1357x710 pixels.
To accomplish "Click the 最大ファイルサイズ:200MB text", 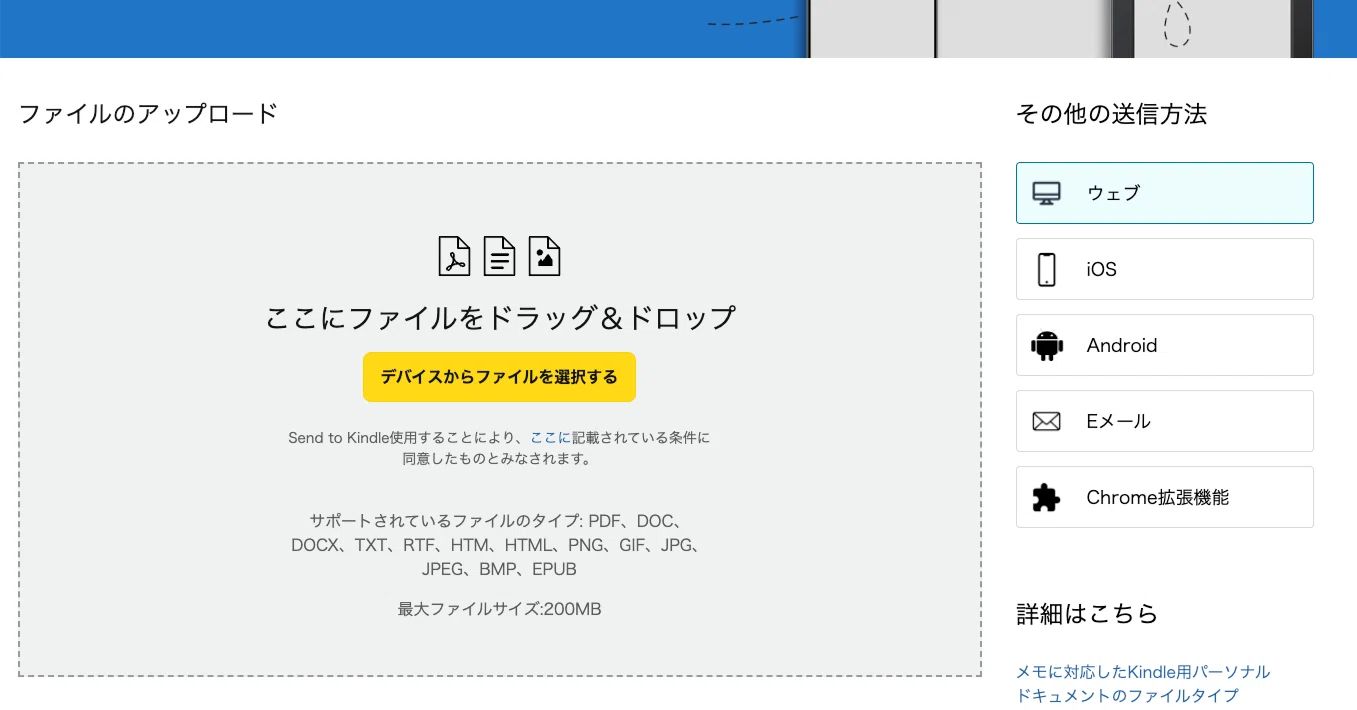I will (x=499, y=608).
